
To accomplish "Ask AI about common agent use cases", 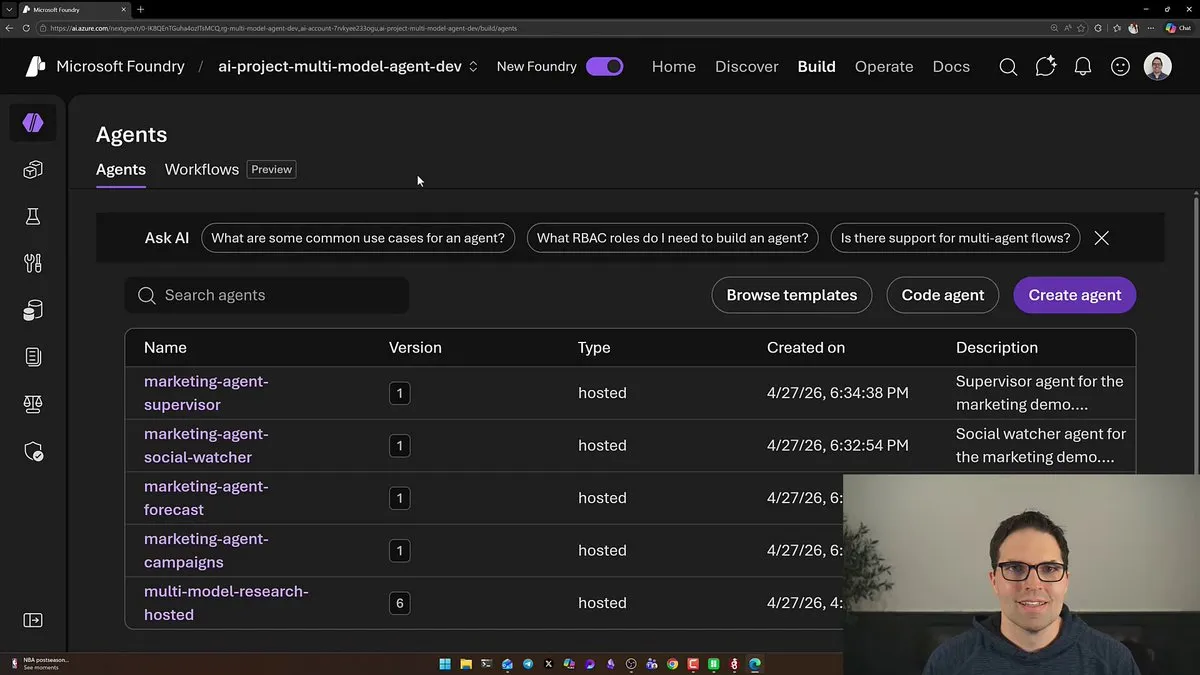I will coord(358,238).
